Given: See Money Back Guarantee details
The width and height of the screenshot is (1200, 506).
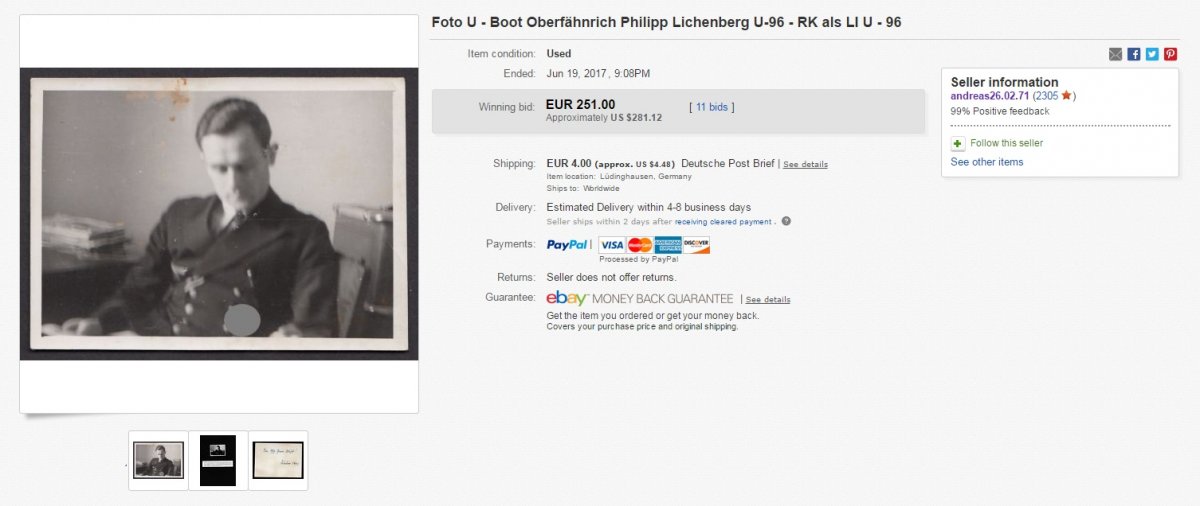Looking at the screenshot, I should coord(768,299).
